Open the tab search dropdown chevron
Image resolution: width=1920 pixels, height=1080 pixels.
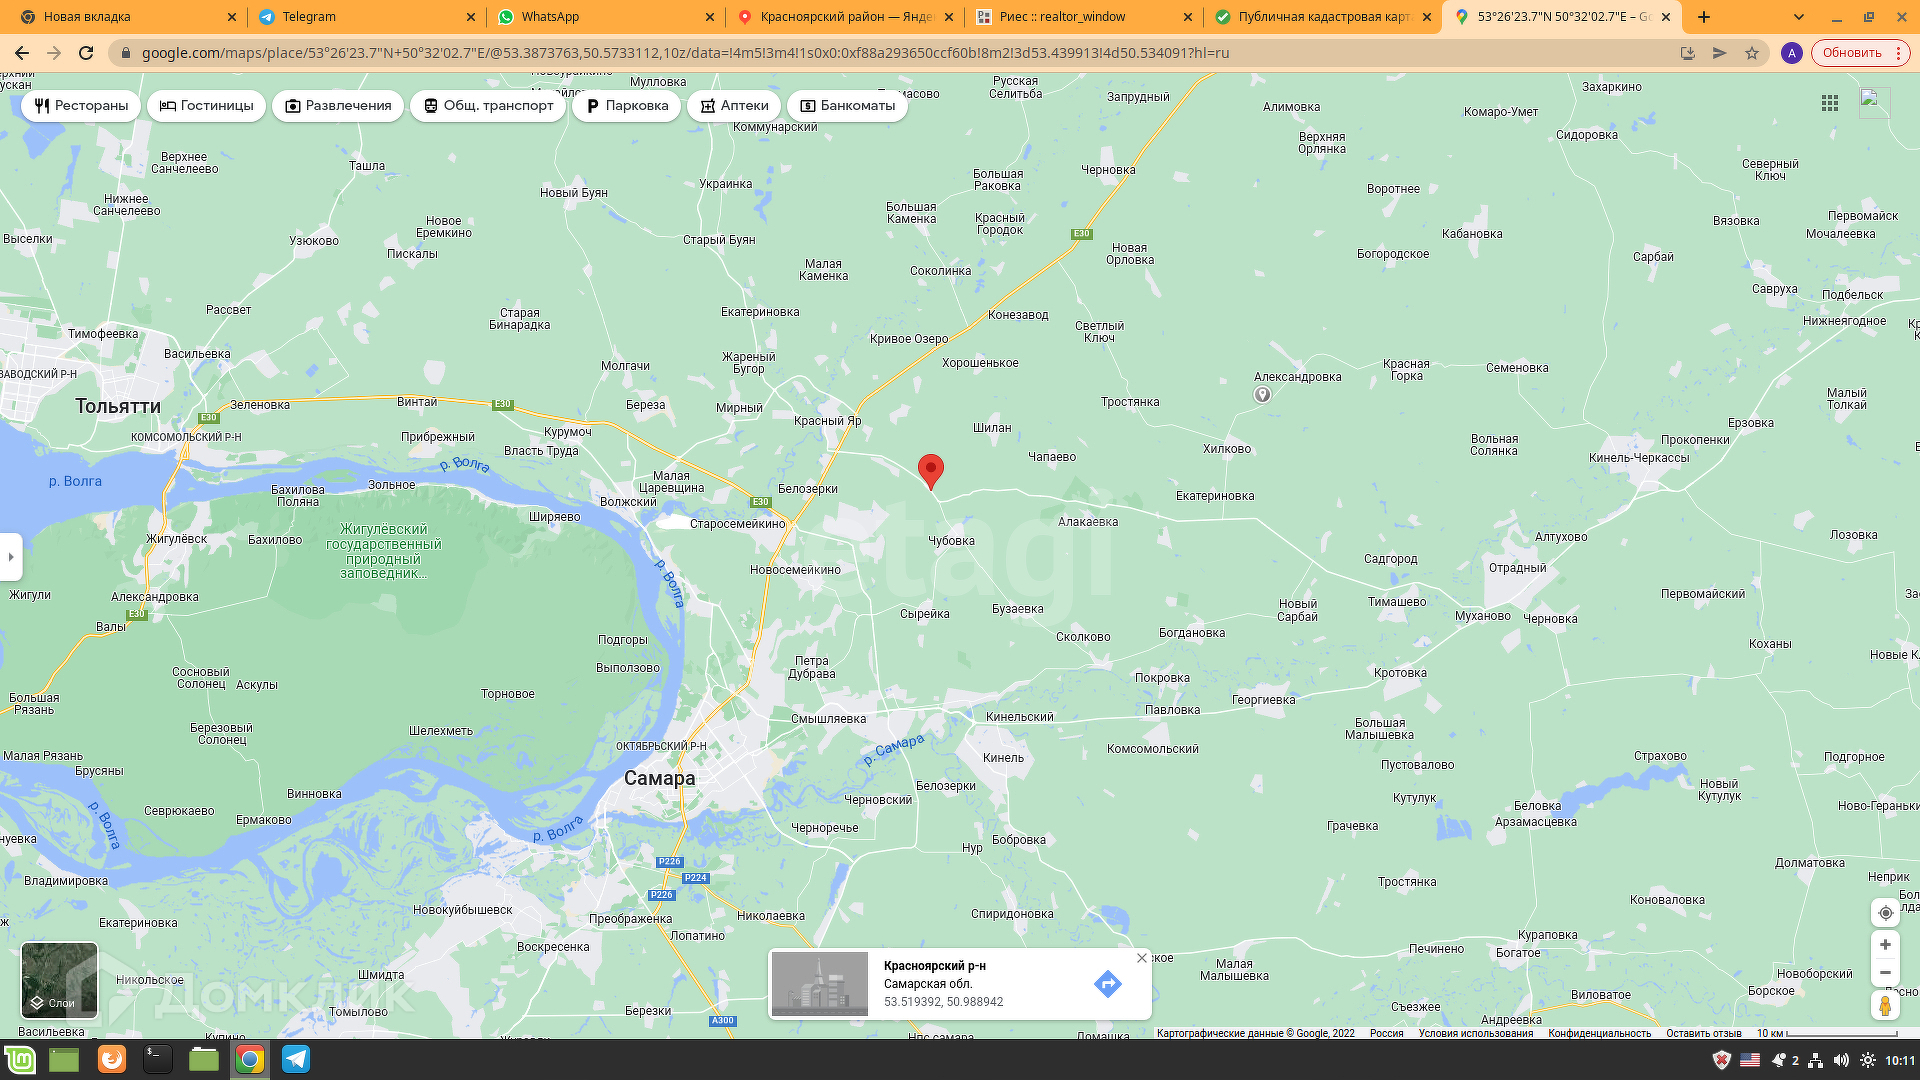1799,17
